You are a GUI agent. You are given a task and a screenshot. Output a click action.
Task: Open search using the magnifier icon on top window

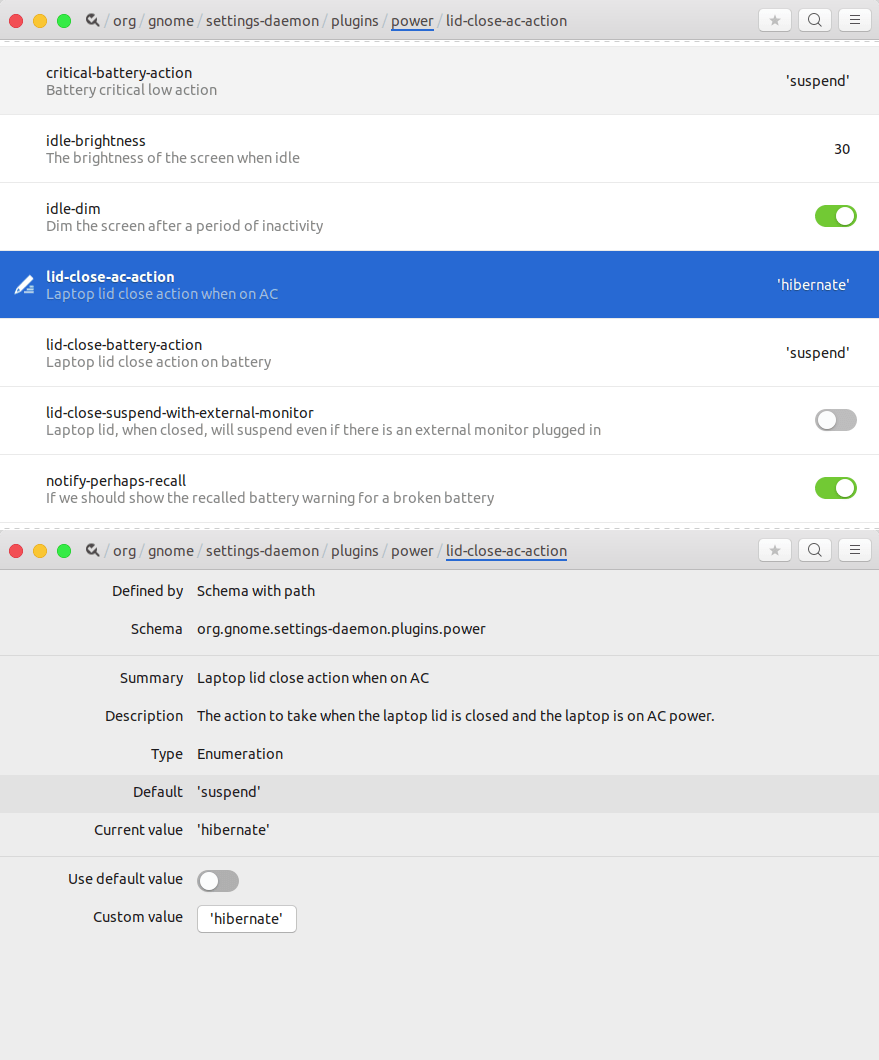815,19
